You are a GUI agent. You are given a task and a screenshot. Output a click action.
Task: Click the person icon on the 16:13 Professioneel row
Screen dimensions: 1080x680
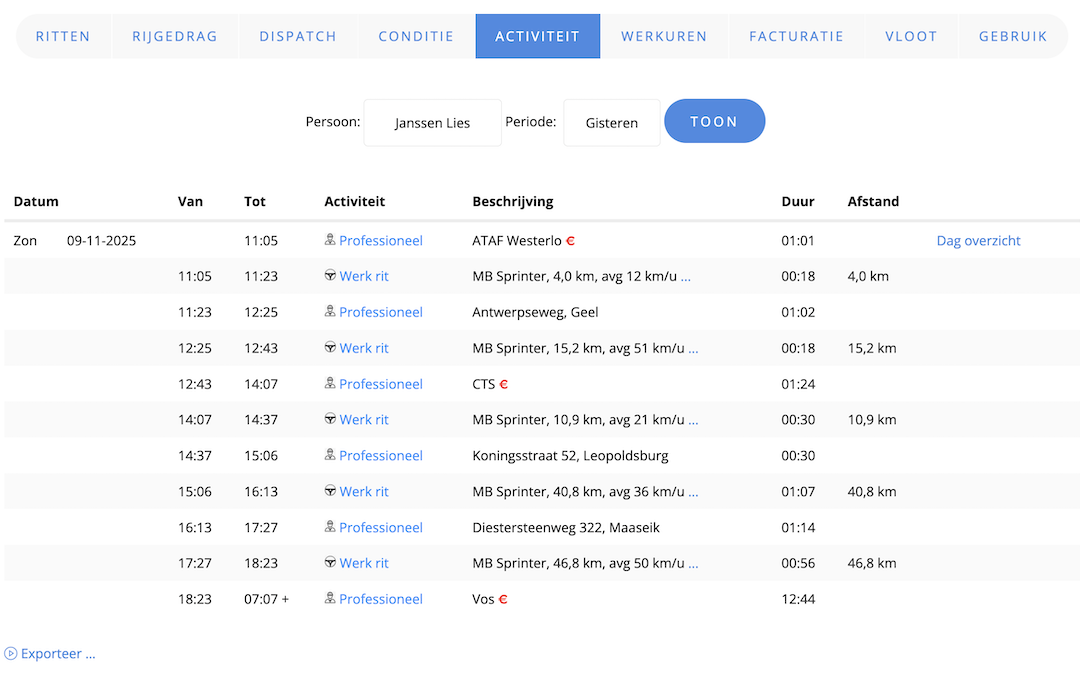click(330, 527)
